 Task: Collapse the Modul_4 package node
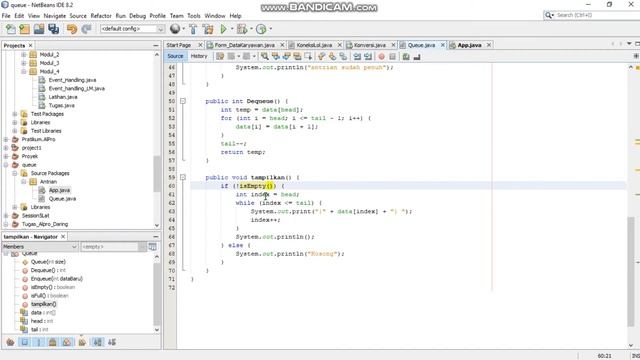pyautogui.click(x=24, y=71)
